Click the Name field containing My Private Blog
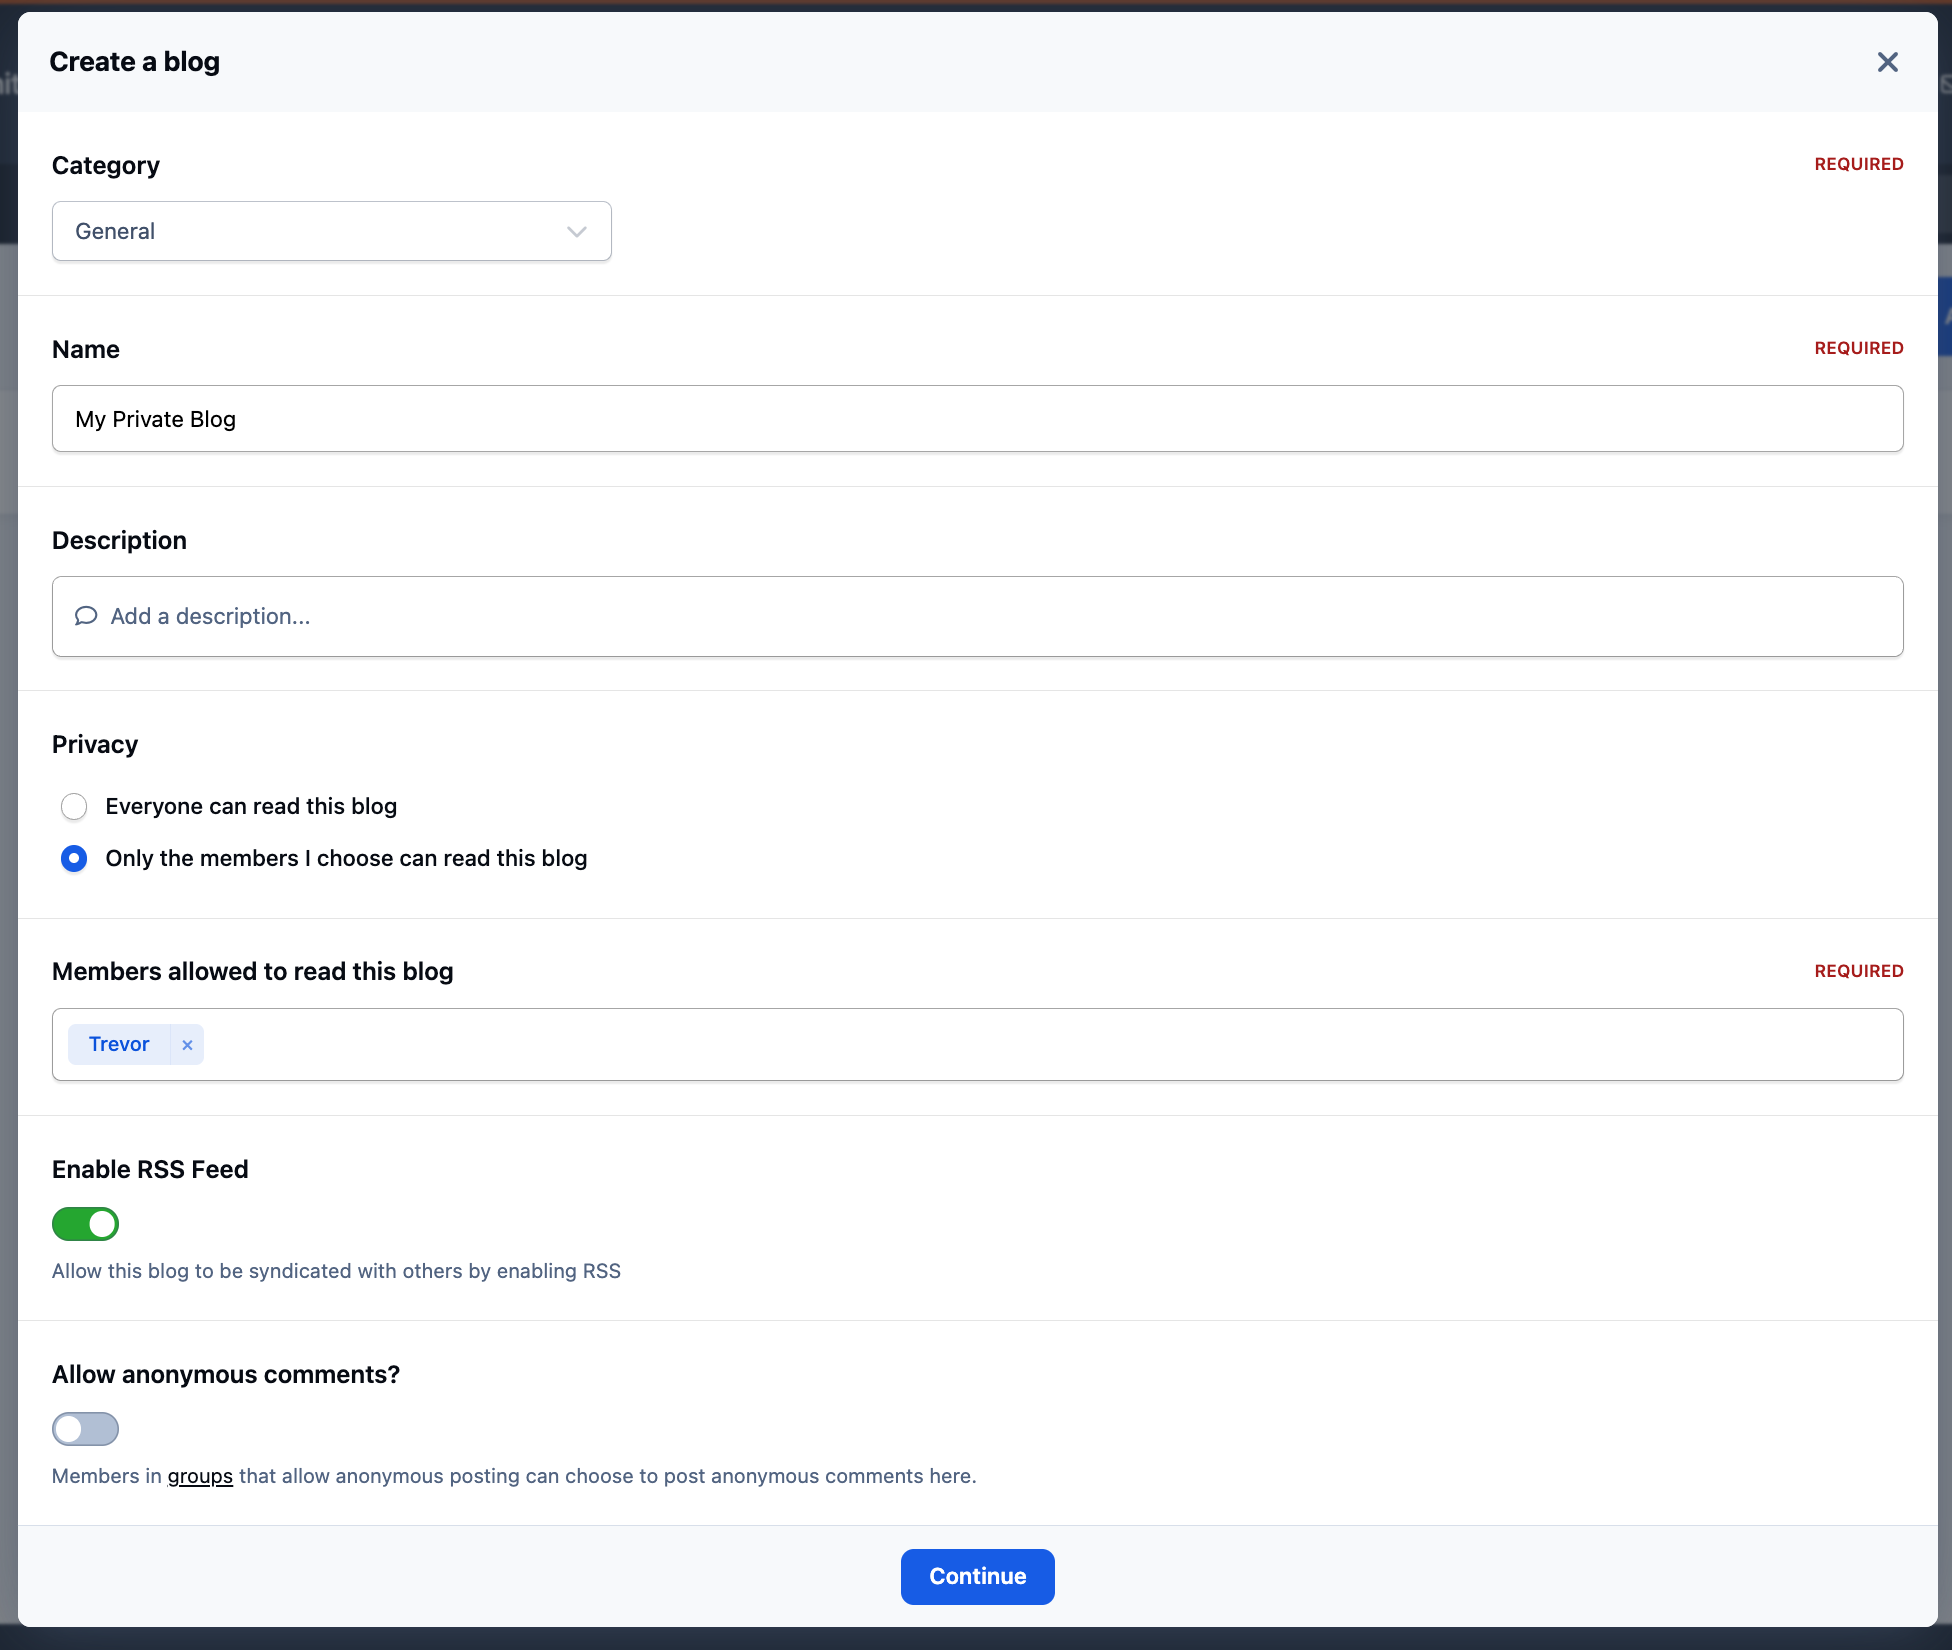1952x1650 pixels. point(977,419)
